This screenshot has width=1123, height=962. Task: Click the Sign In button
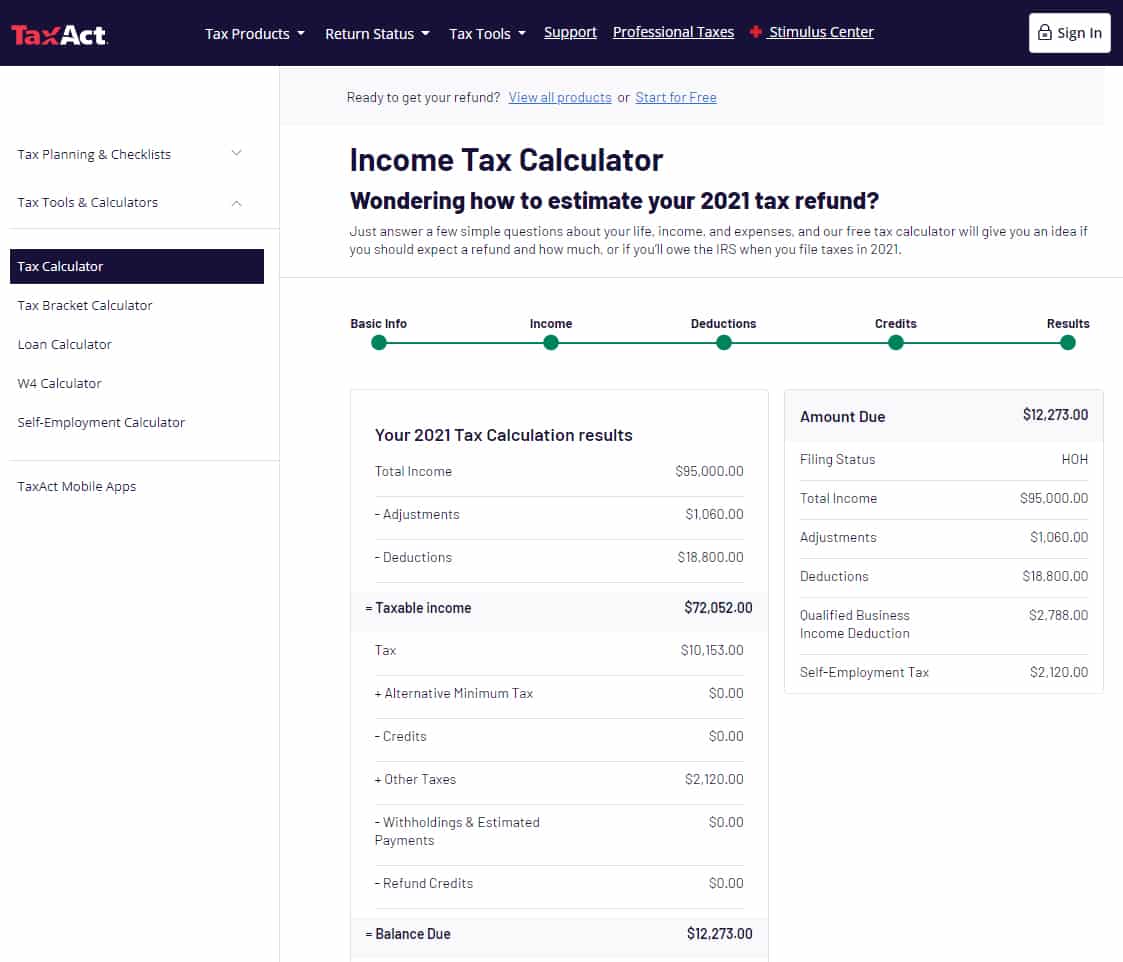(x=1069, y=32)
